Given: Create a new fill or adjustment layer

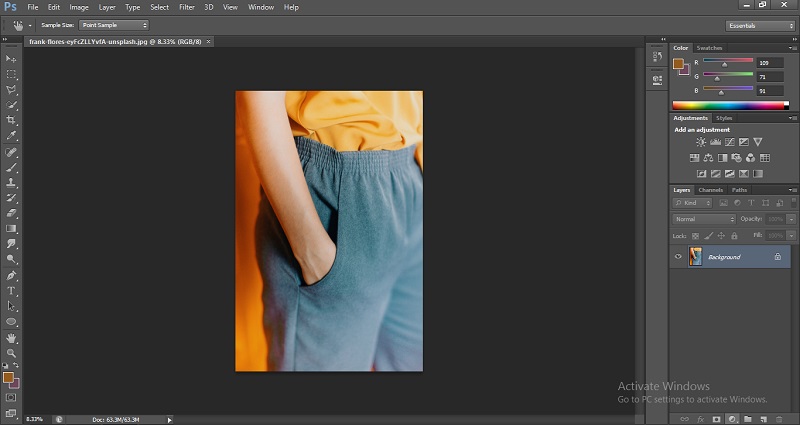Looking at the screenshot, I should 732,419.
